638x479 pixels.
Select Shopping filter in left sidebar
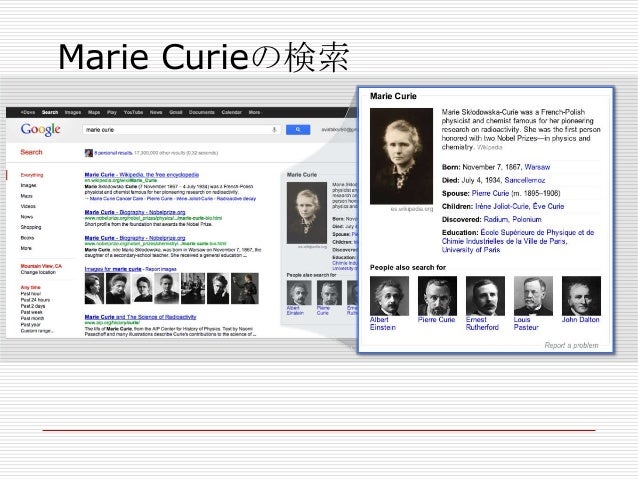pyautogui.click(x=31, y=227)
